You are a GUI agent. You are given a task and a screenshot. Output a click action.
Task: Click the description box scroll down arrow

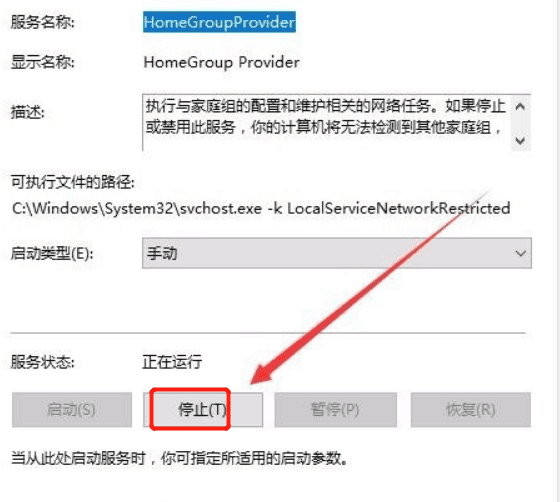coord(520,140)
